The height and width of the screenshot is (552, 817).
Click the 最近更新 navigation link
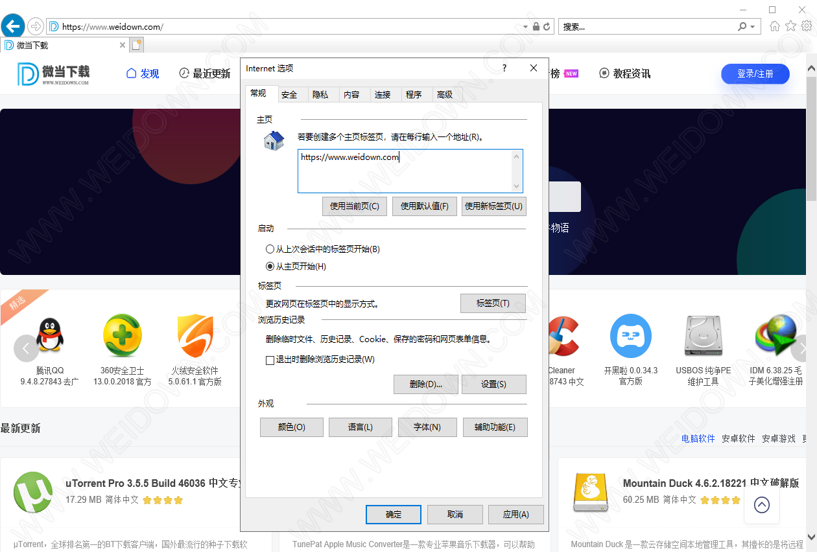(x=204, y=73)
